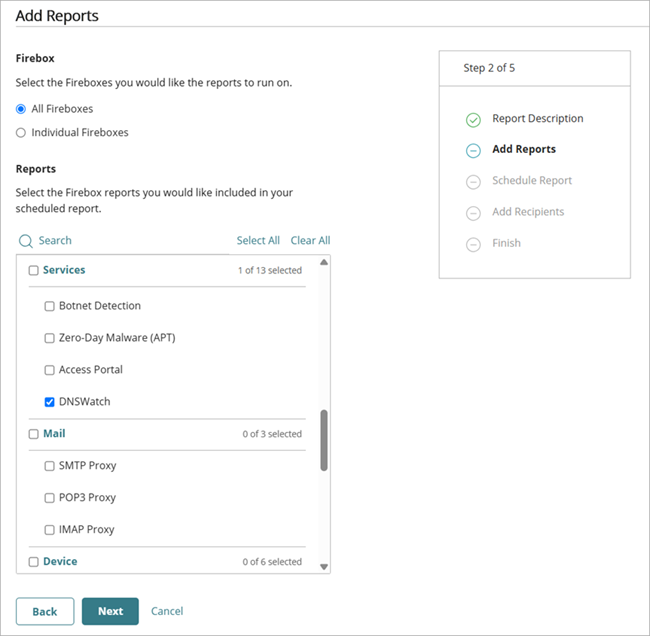650x636 pixels.
Task: Tick the Device group checkbox
Action: [33, 562]
